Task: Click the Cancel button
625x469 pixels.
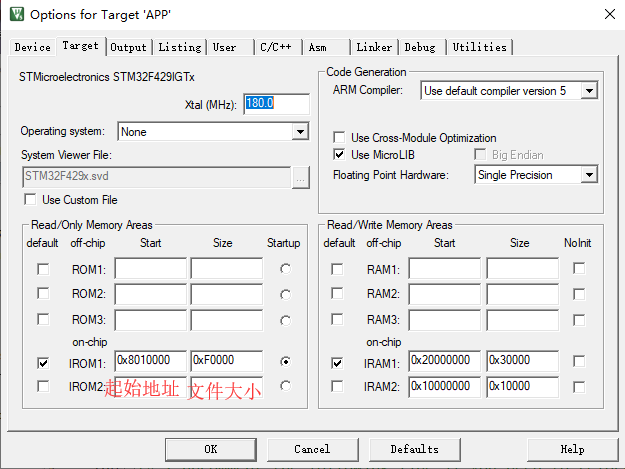Action: pos(312,449)
